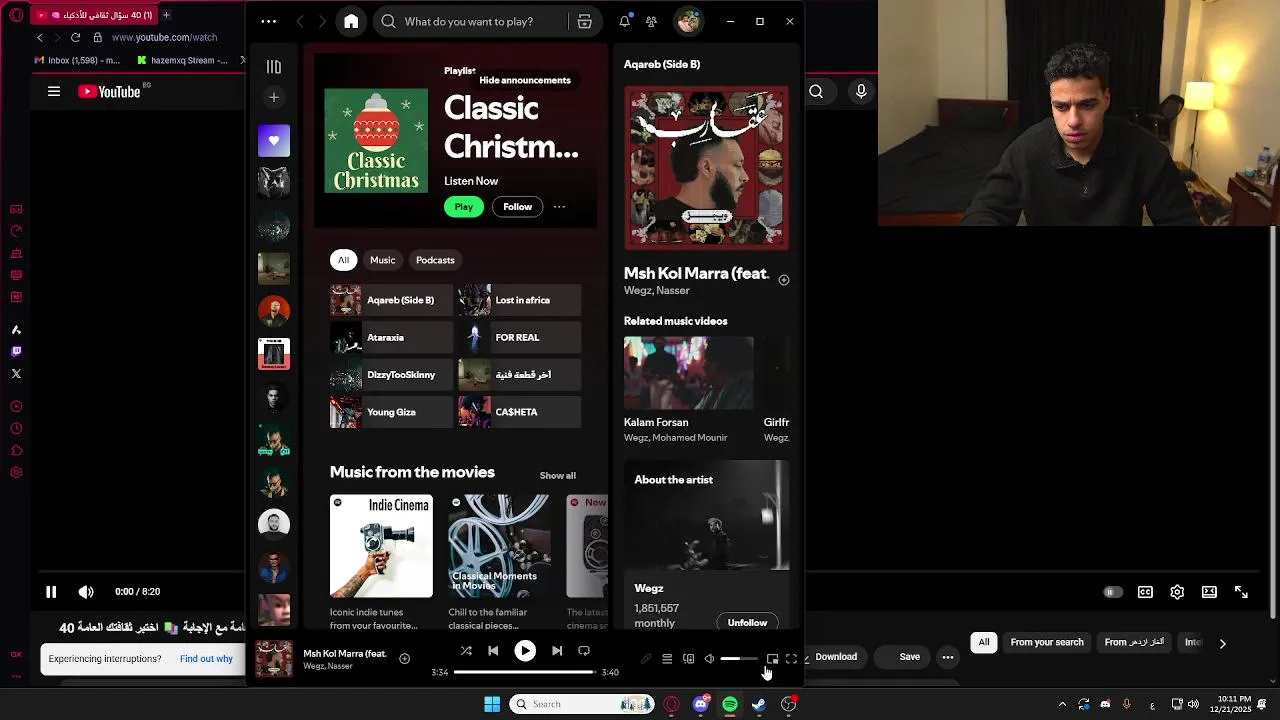Adjust the Spotify volume slider
Viewport: 1280px width, 720px height.
[x=739, y=659]
